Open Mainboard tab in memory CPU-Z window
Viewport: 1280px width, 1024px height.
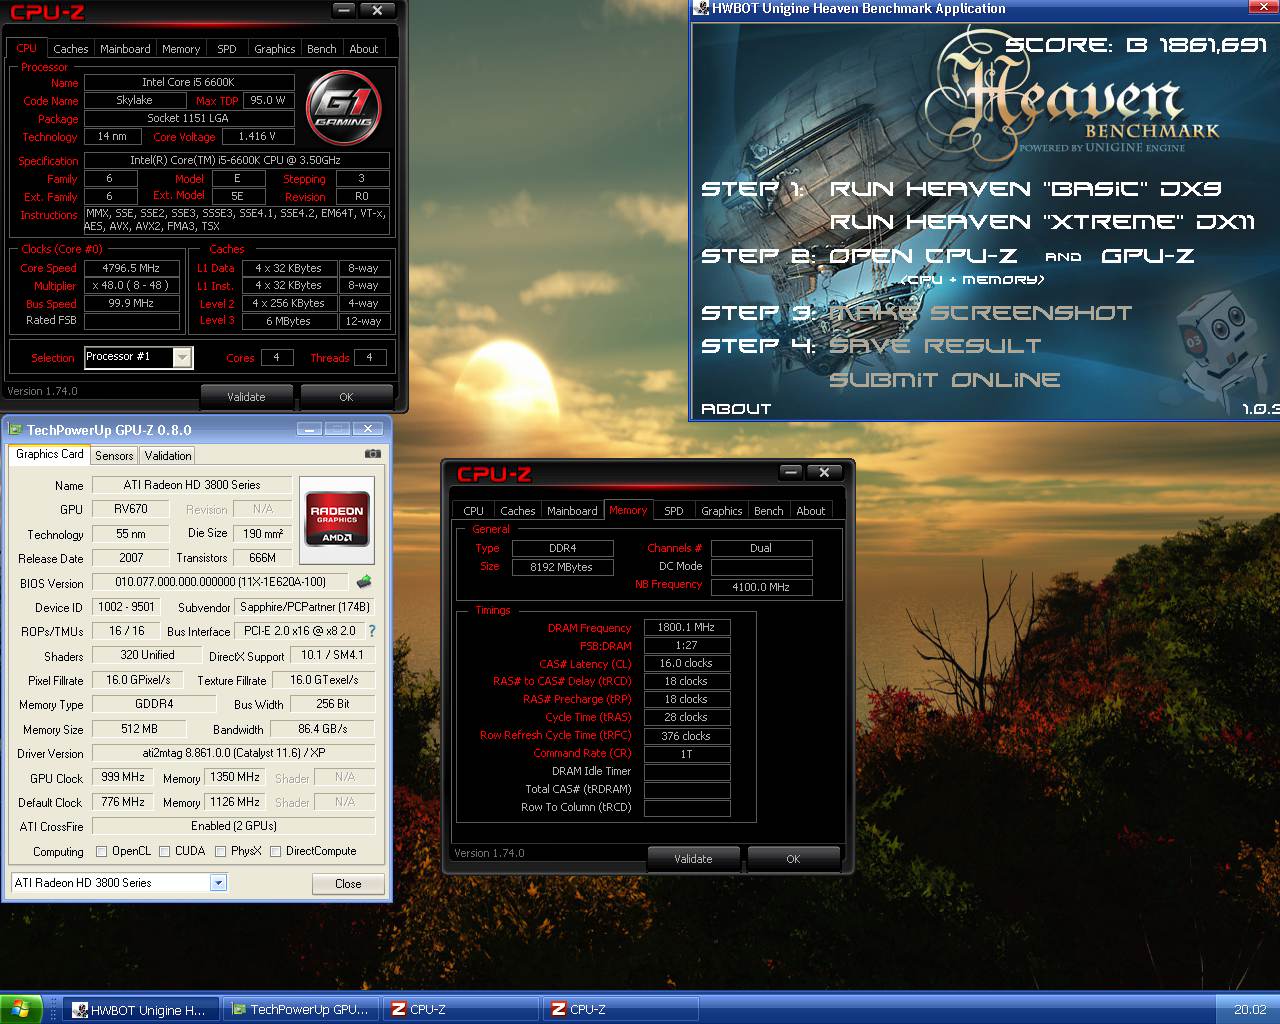coord(572,511)
